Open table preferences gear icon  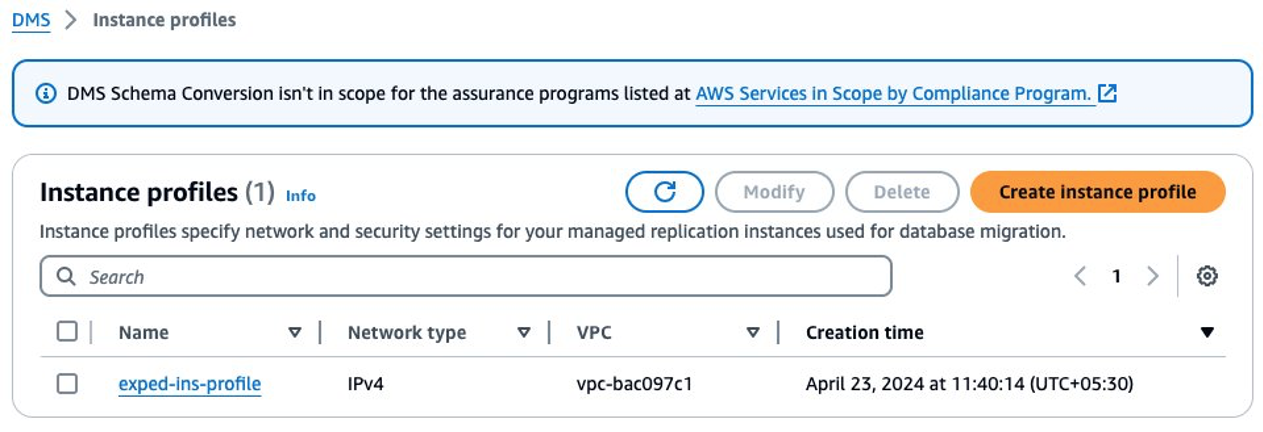[1207, 277]
